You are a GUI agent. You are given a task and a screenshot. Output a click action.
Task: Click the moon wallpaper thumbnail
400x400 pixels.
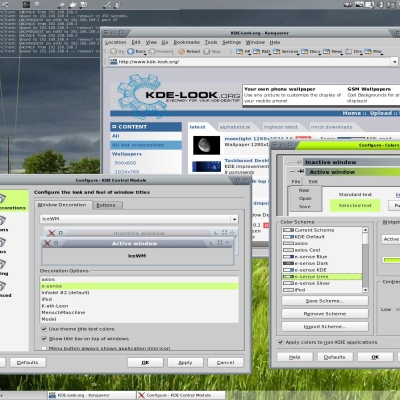[206, 145]
